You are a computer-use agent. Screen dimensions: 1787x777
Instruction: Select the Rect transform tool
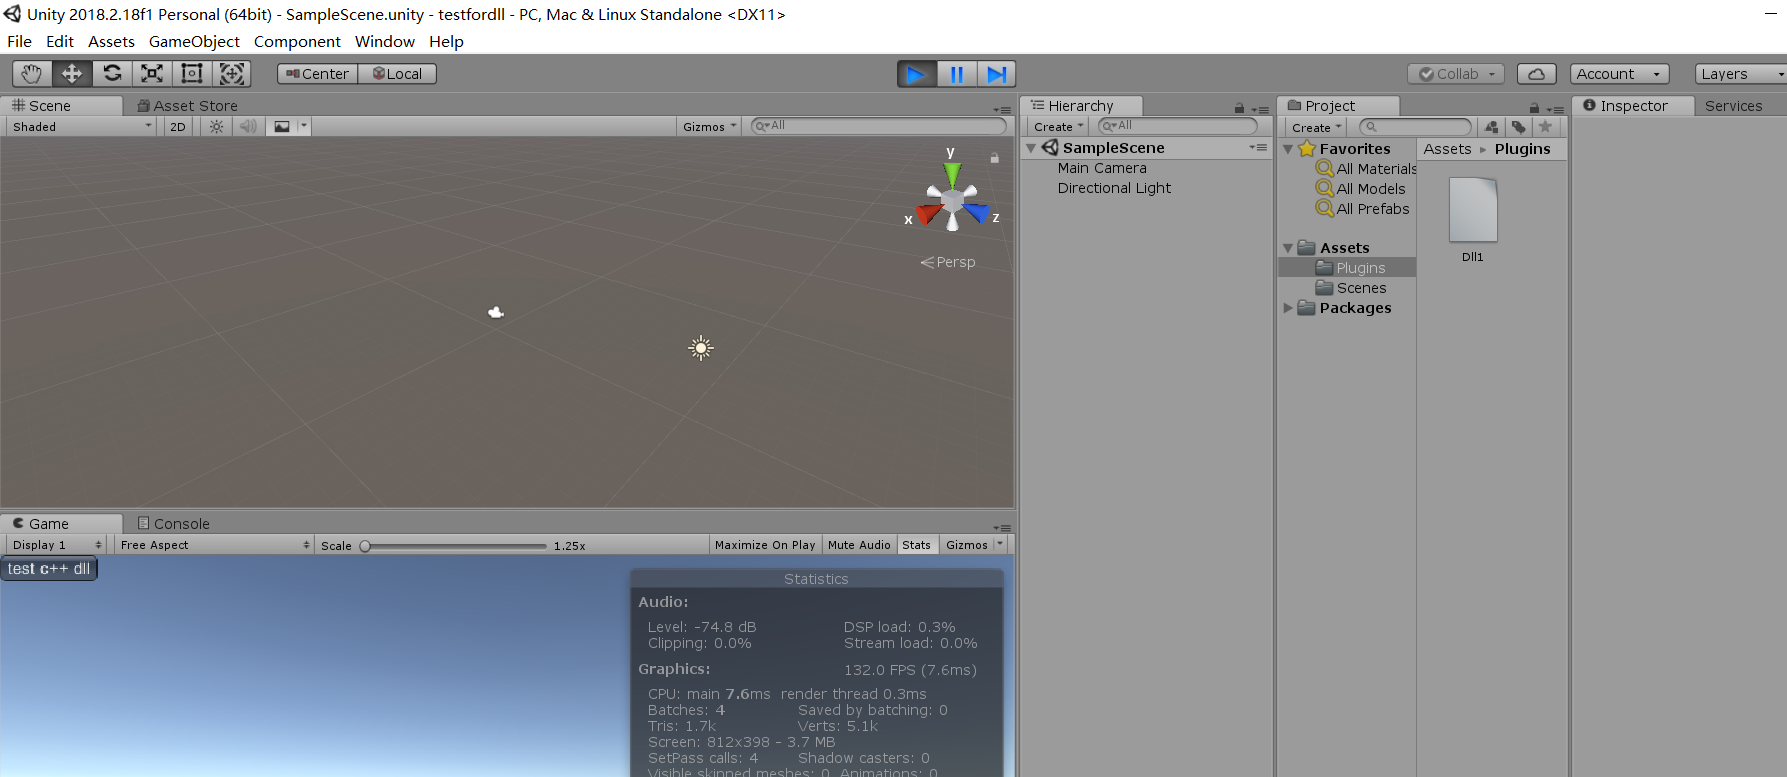[192, 74]
